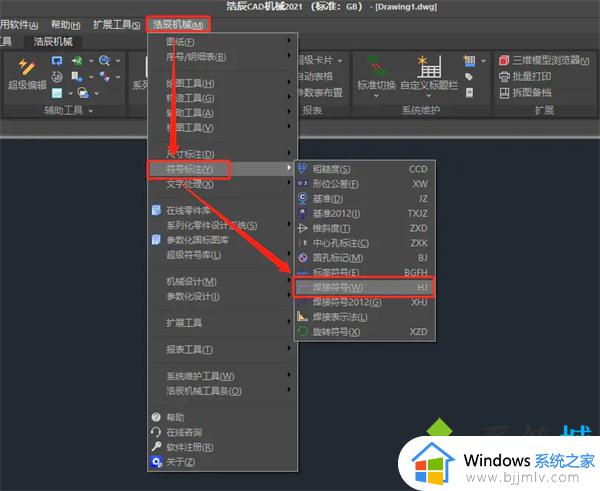Viewport: 600px width, 491px height.
Task: Click the 浩辰机械(M) menu bar item
Action: point(178,25)
